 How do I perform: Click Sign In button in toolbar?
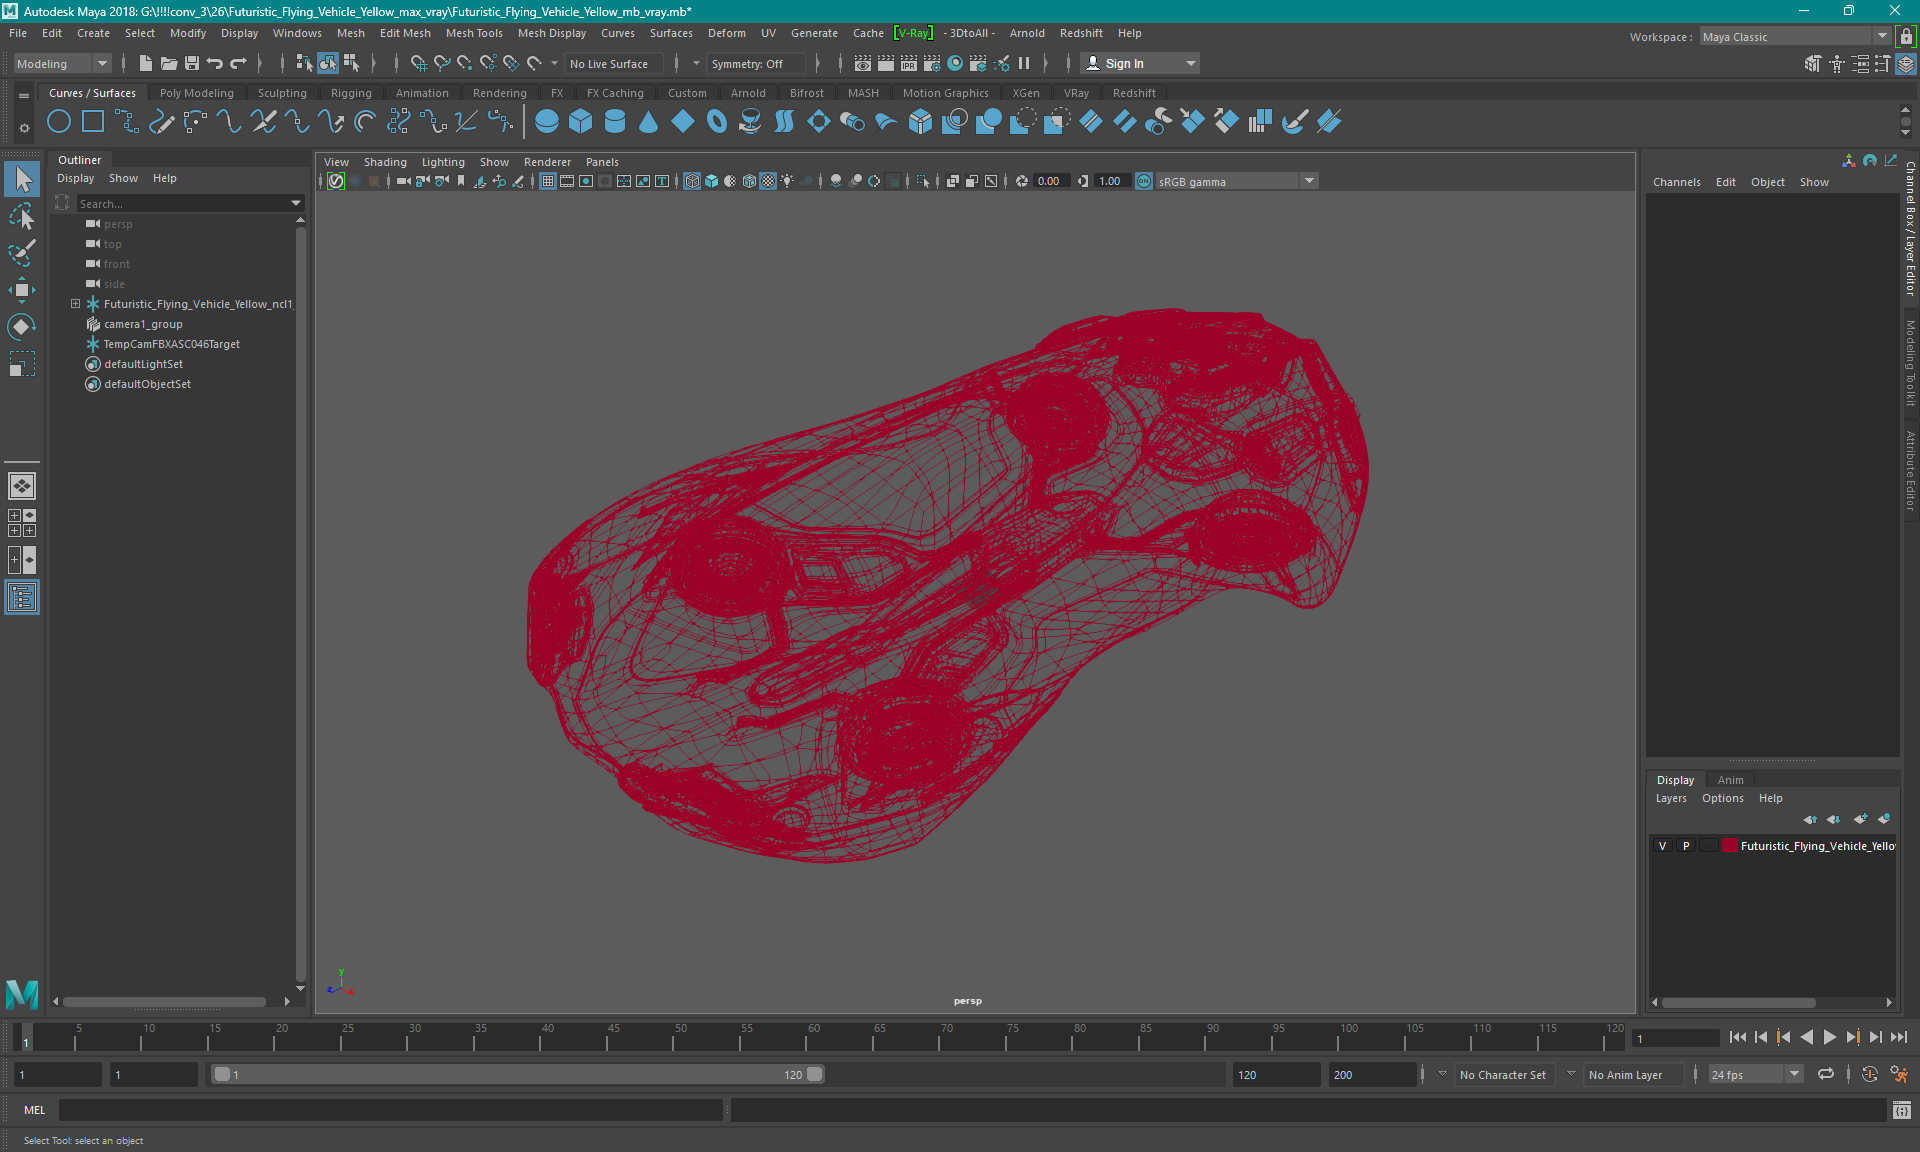point(1129,63)
